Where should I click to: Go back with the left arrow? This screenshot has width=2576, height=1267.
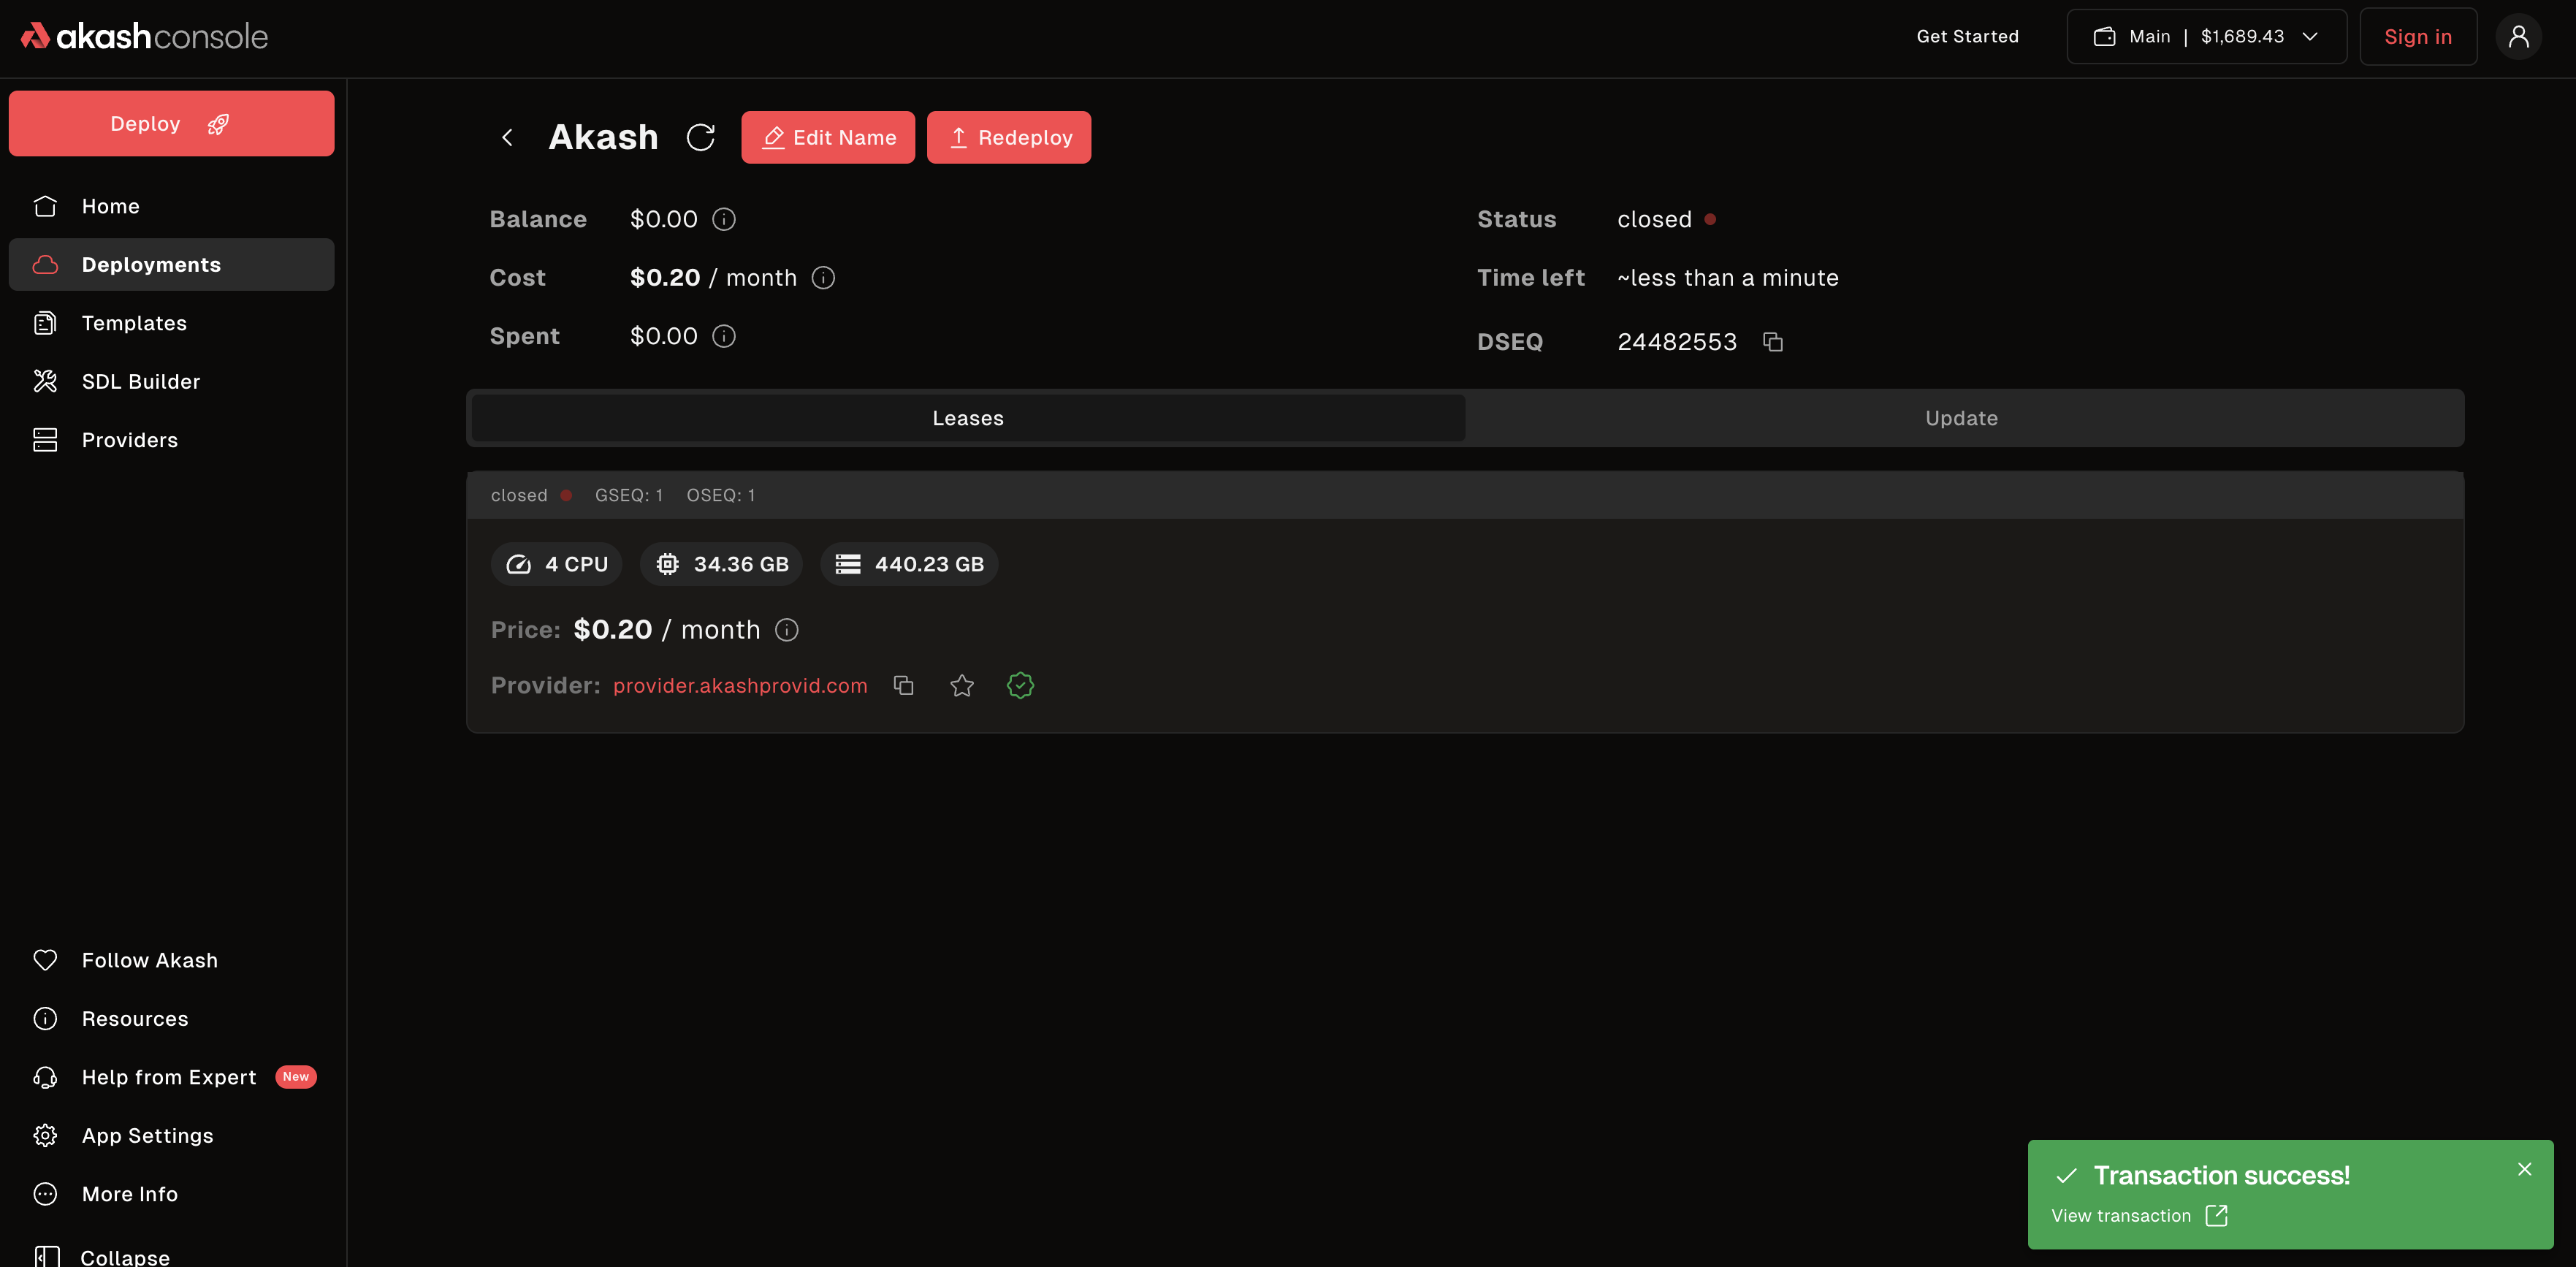(507, 137)
